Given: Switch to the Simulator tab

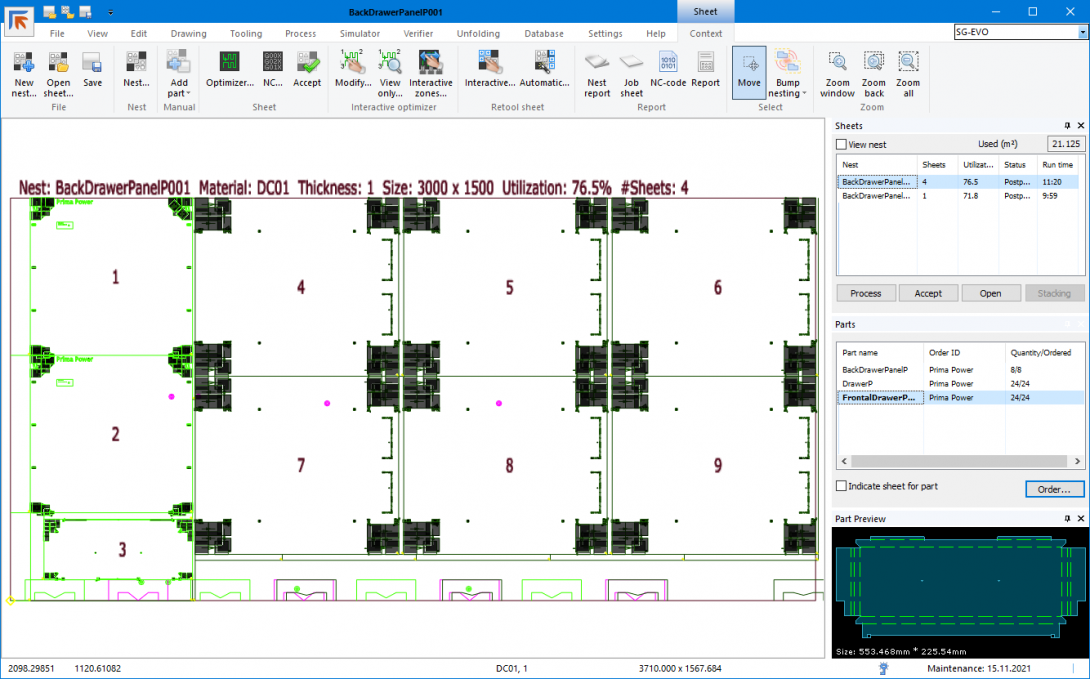Looking at the screenshot, I should (359, 33).
